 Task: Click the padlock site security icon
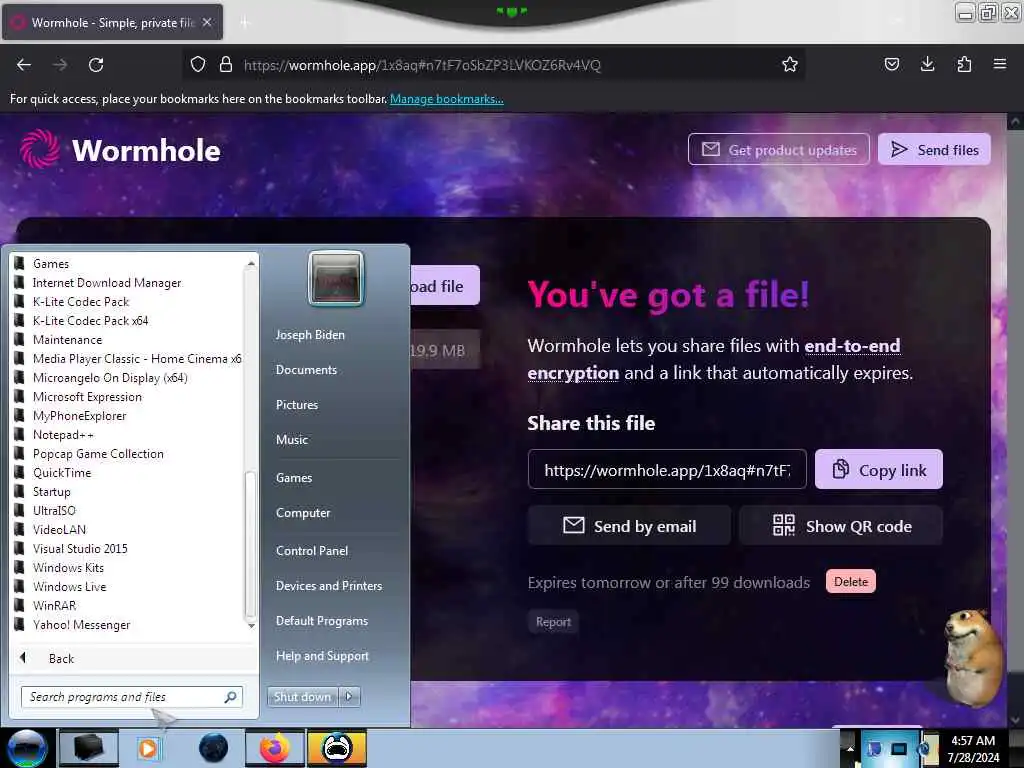(226, 65)
